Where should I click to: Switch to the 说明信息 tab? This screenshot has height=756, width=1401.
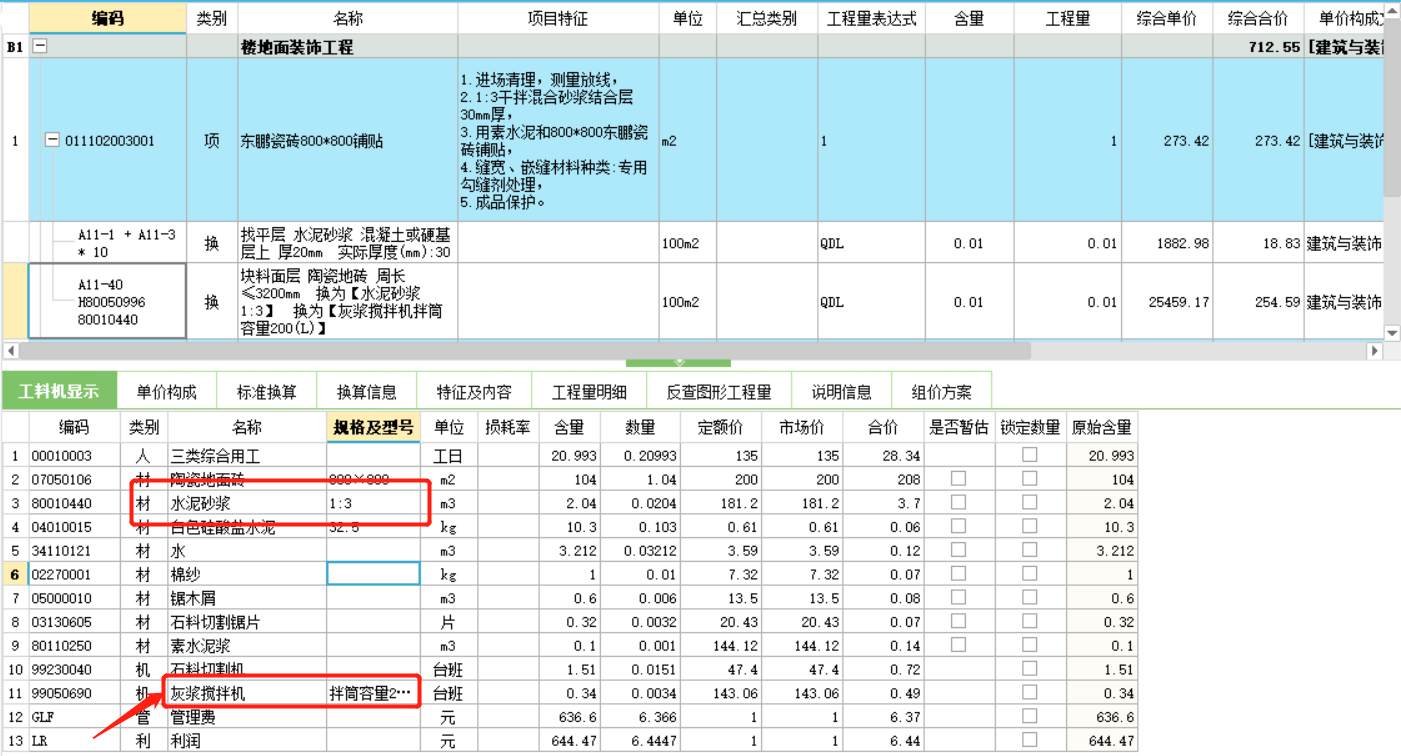841,392
